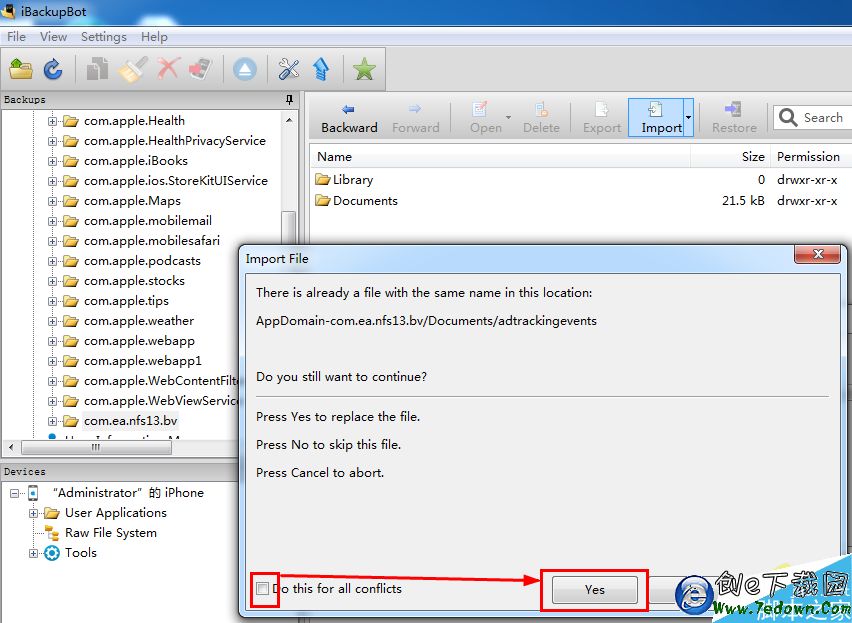
Task: Sort the list by the Name column
Action: [x=500, y=157]
